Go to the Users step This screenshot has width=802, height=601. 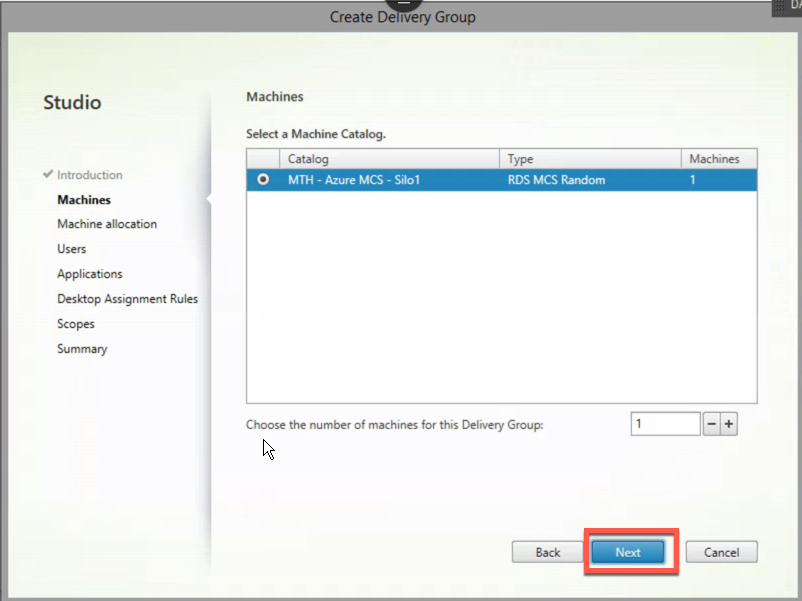72,249
